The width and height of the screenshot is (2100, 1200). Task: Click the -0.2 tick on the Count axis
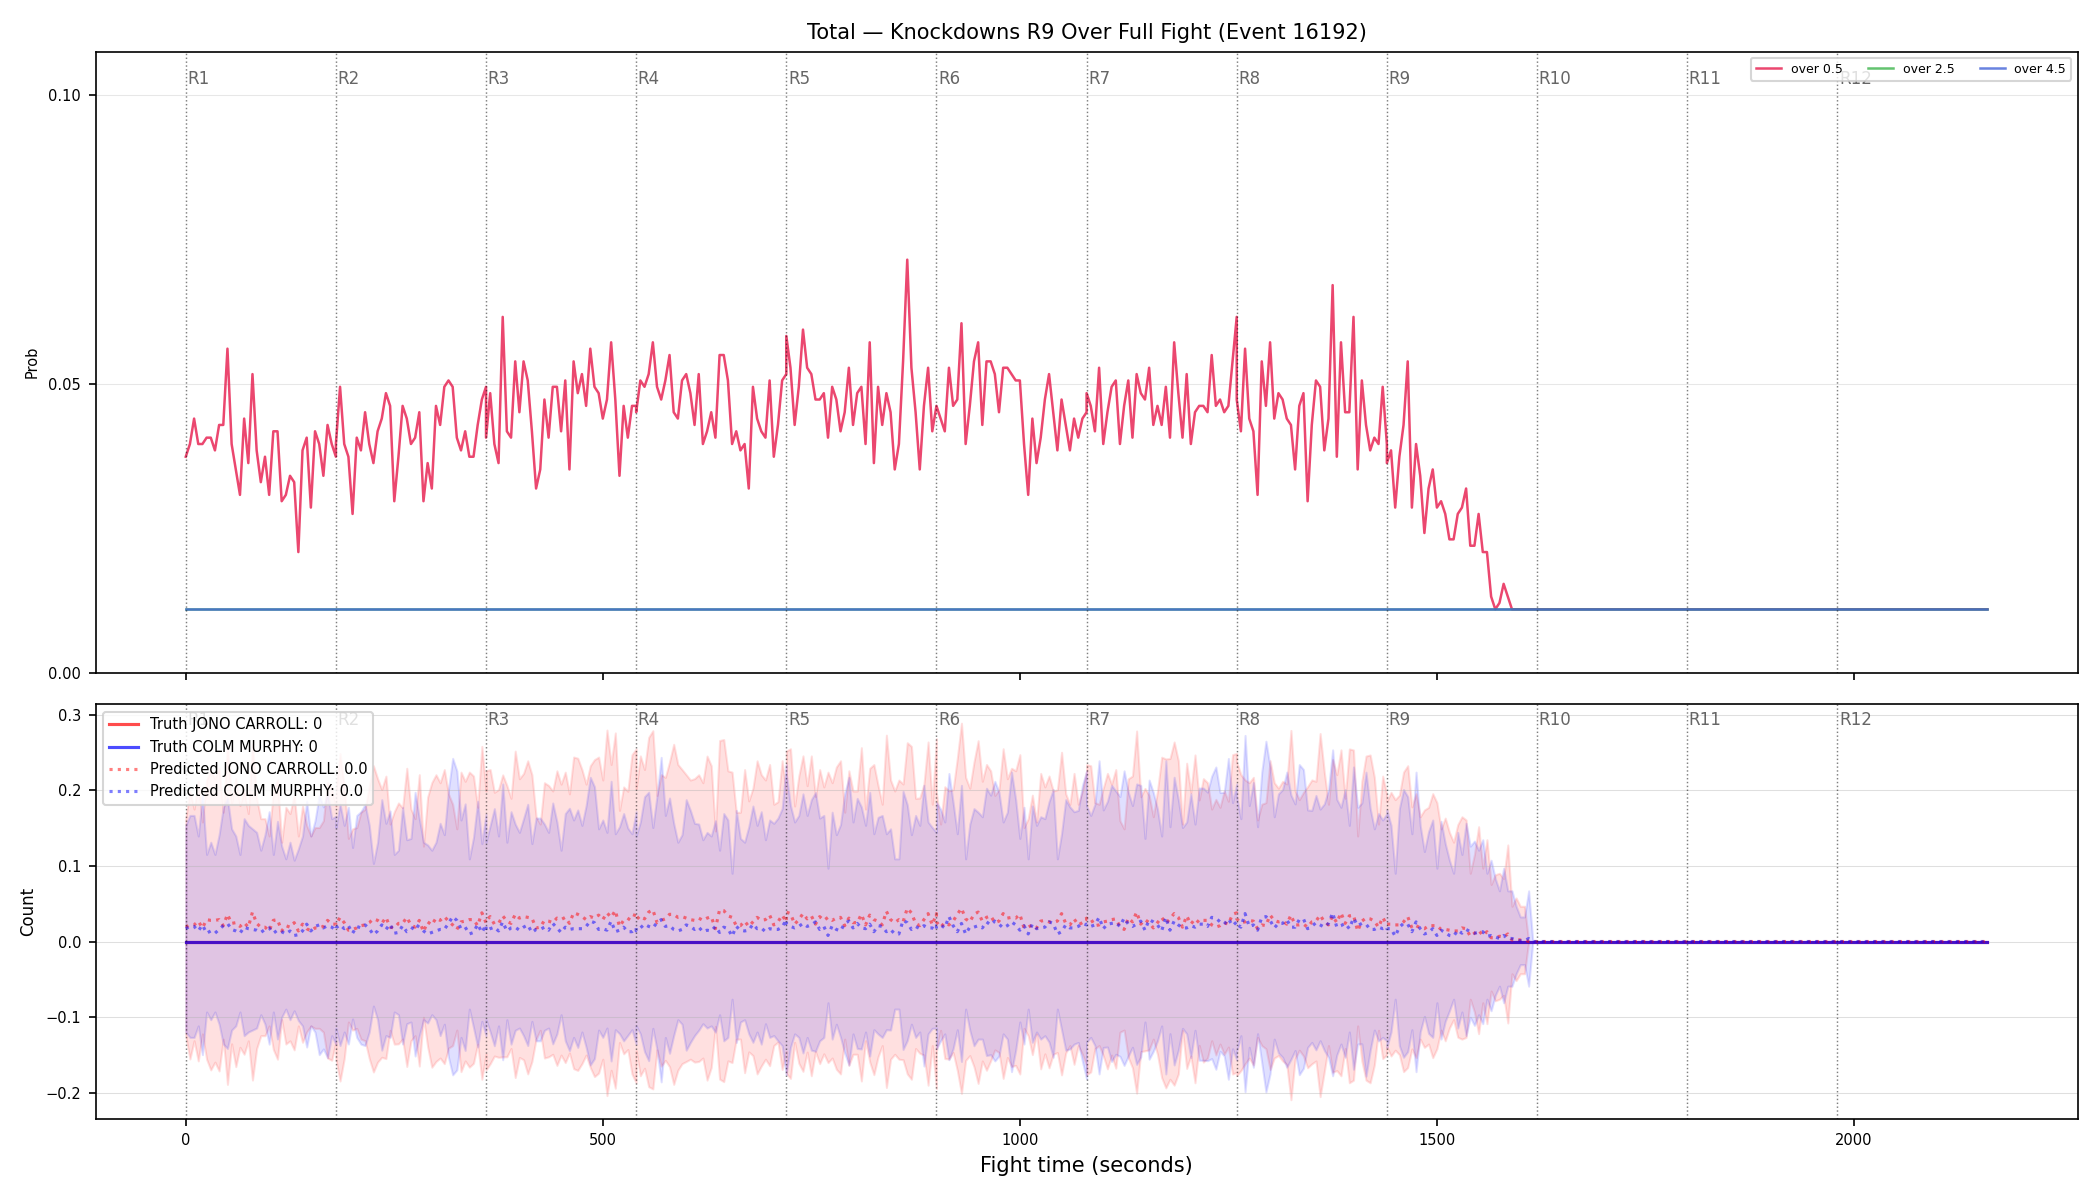[65, 1094]
